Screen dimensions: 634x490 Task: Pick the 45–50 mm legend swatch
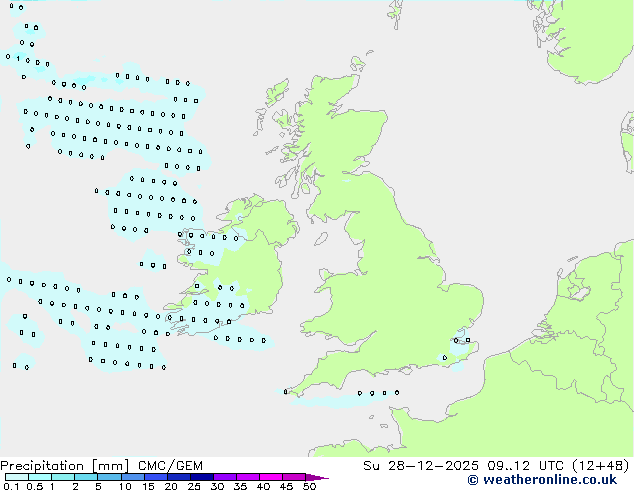pos(294,477)
